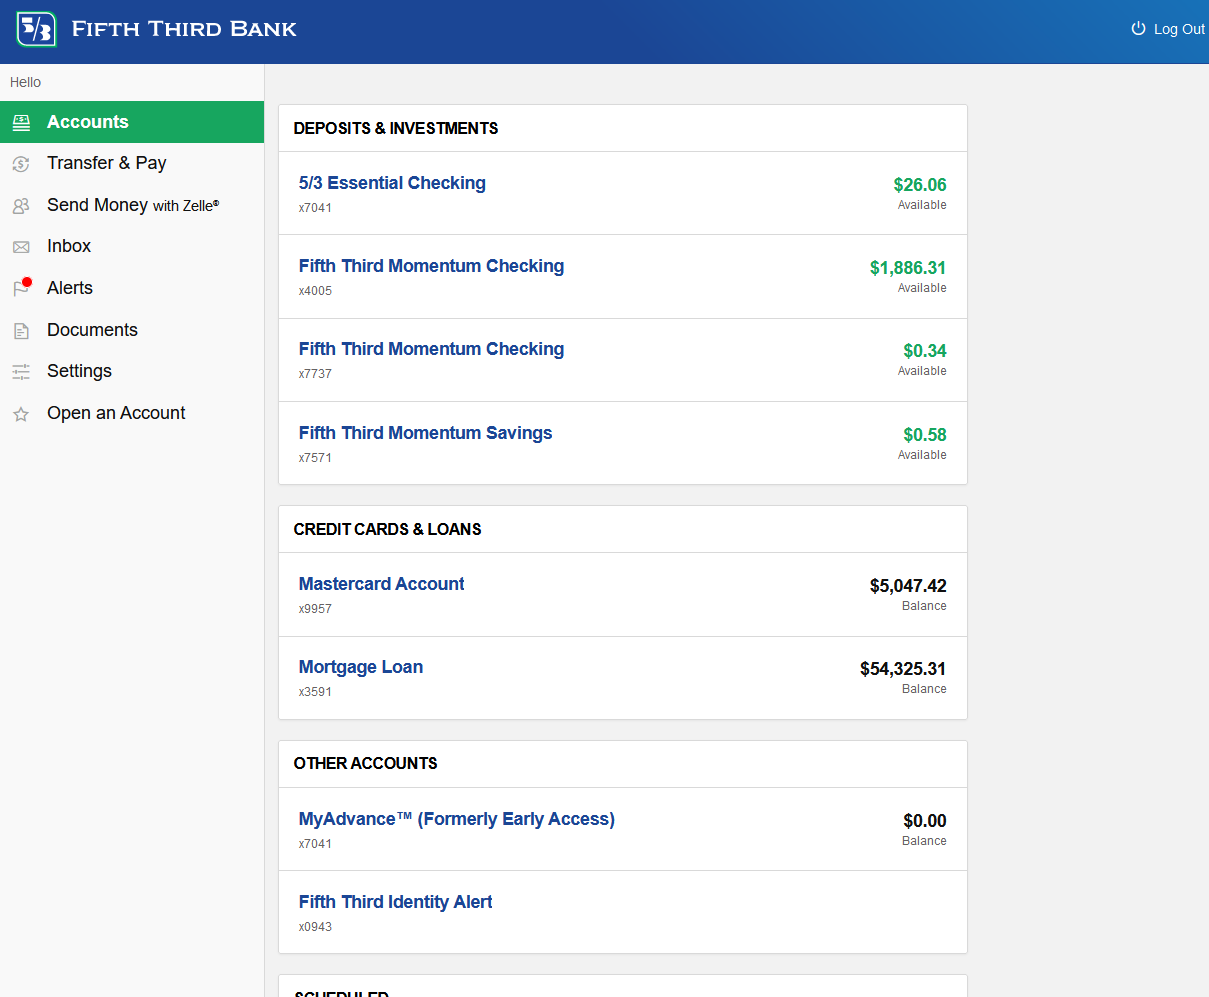The width and height of the screenshot is (1209, 997).
Task: Click the Log Out power icon
Action: click(1138, 29)
